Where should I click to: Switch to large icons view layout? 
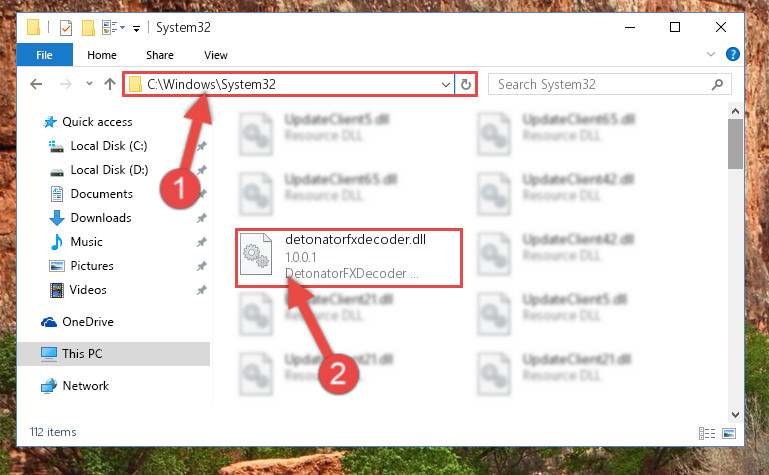click(x=729, y=433)
